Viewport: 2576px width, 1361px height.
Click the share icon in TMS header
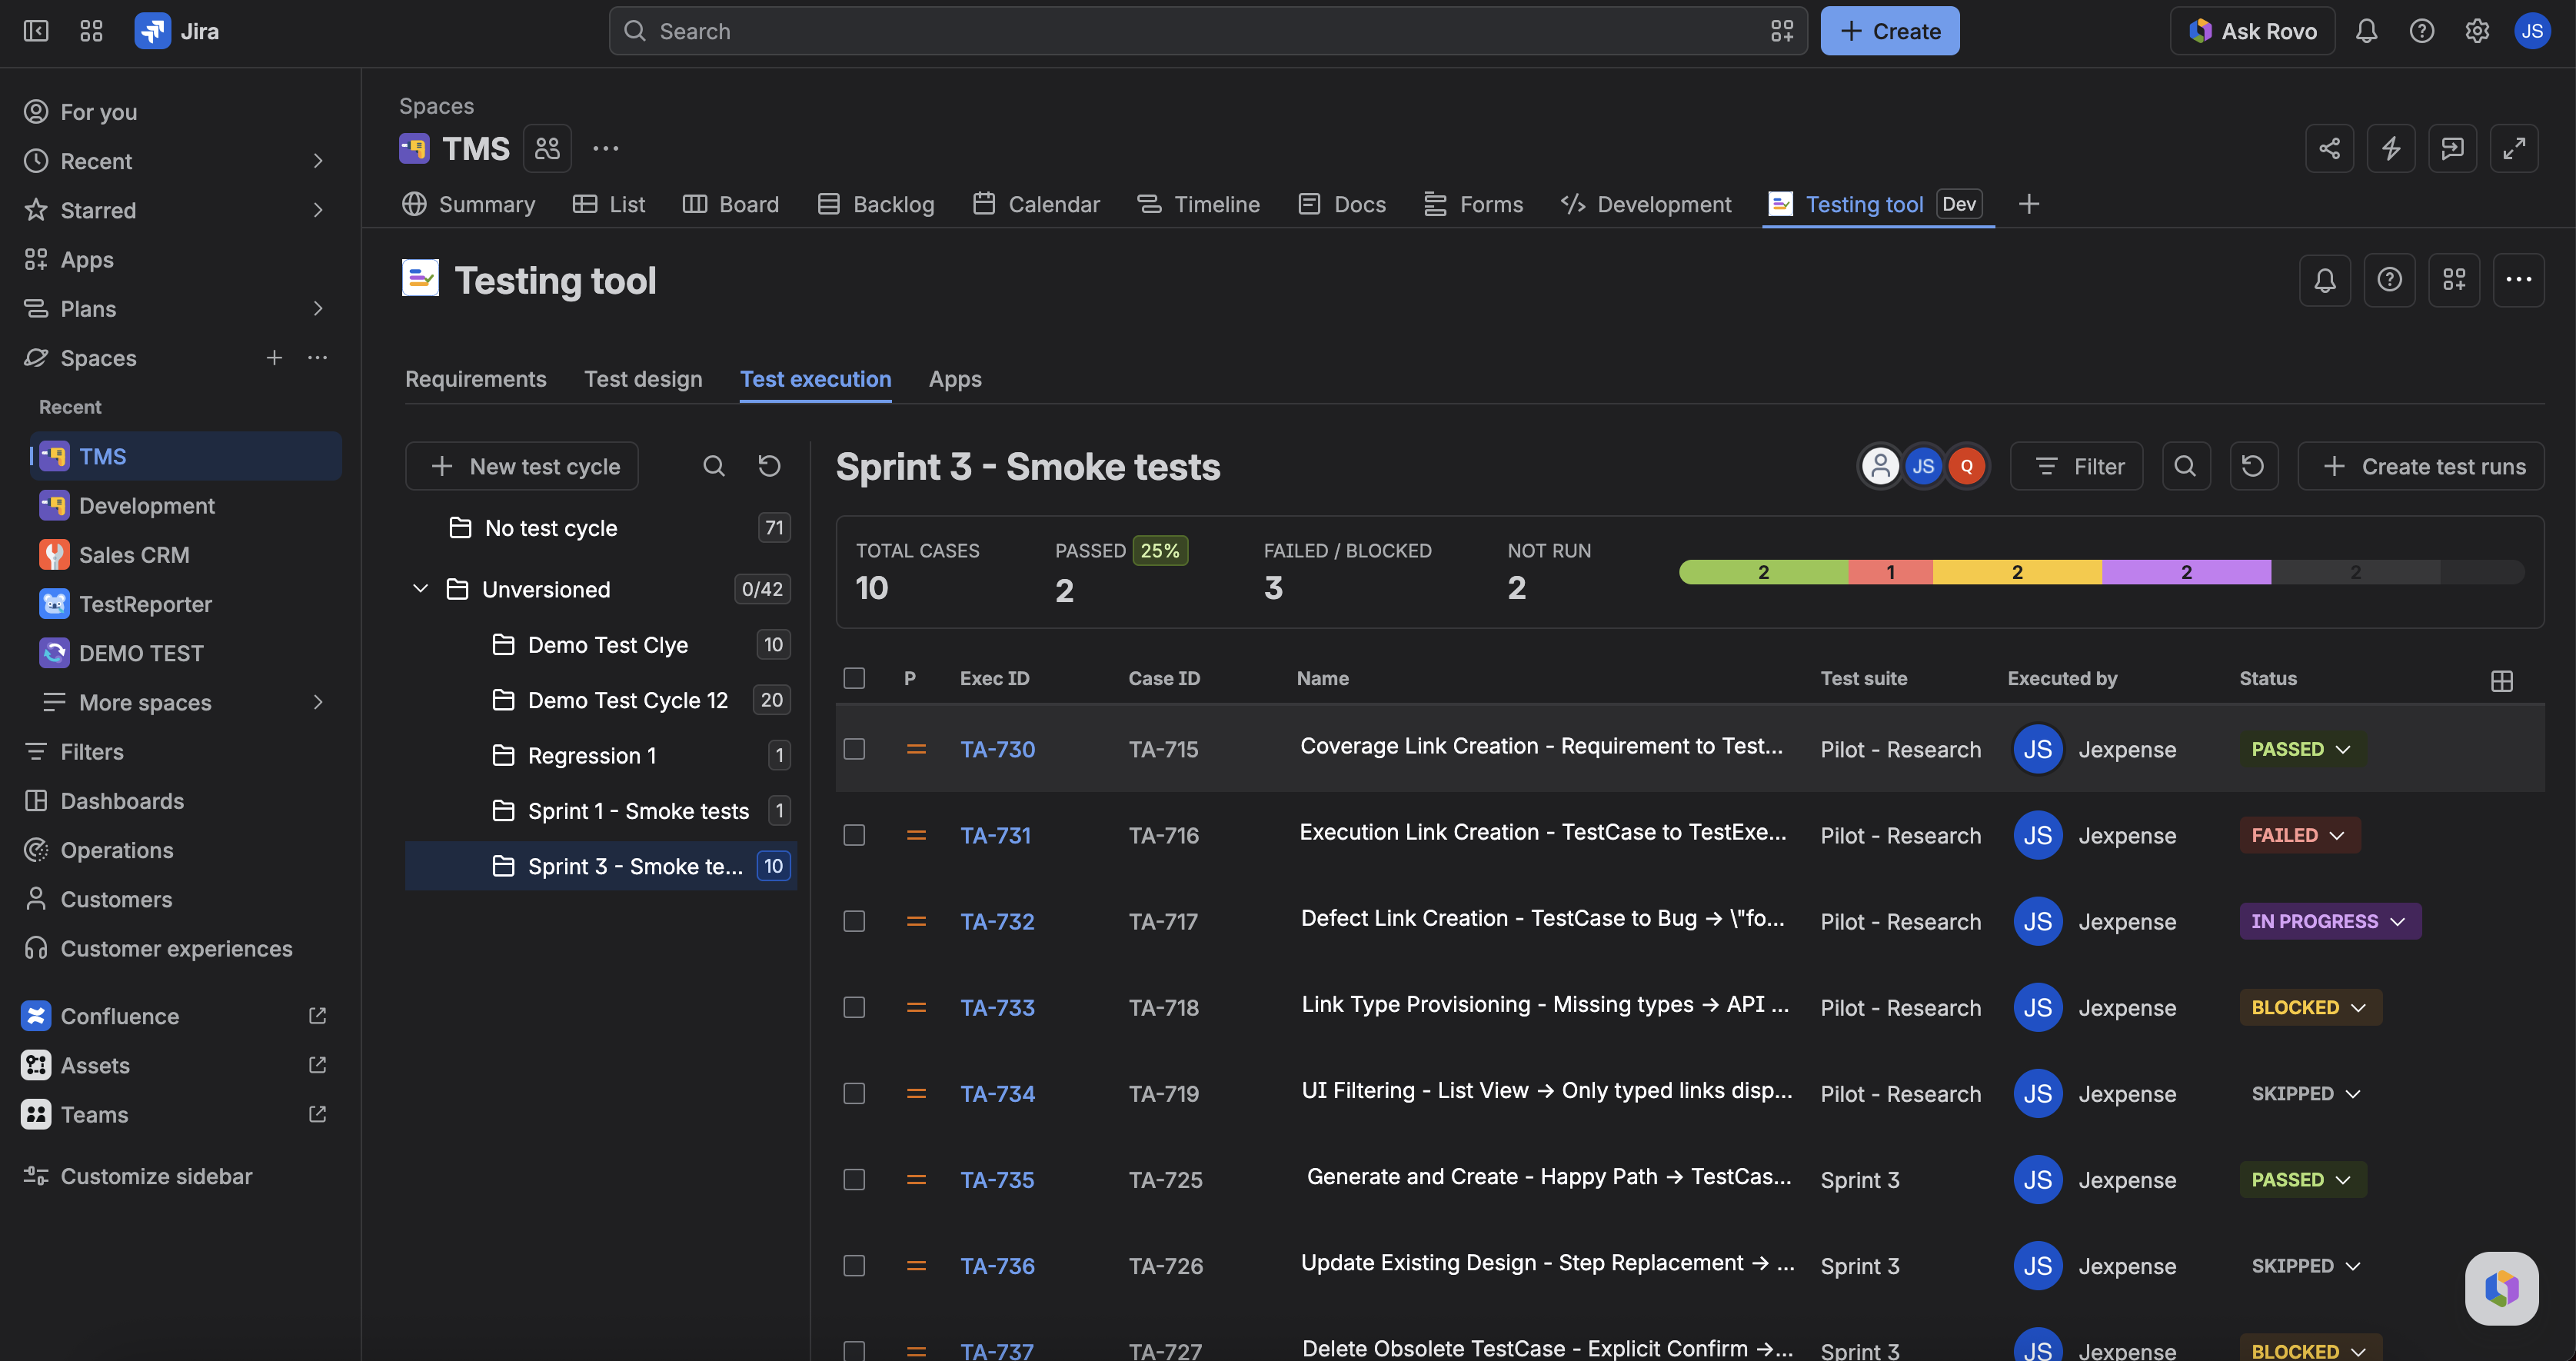[x=2329, y=148]
